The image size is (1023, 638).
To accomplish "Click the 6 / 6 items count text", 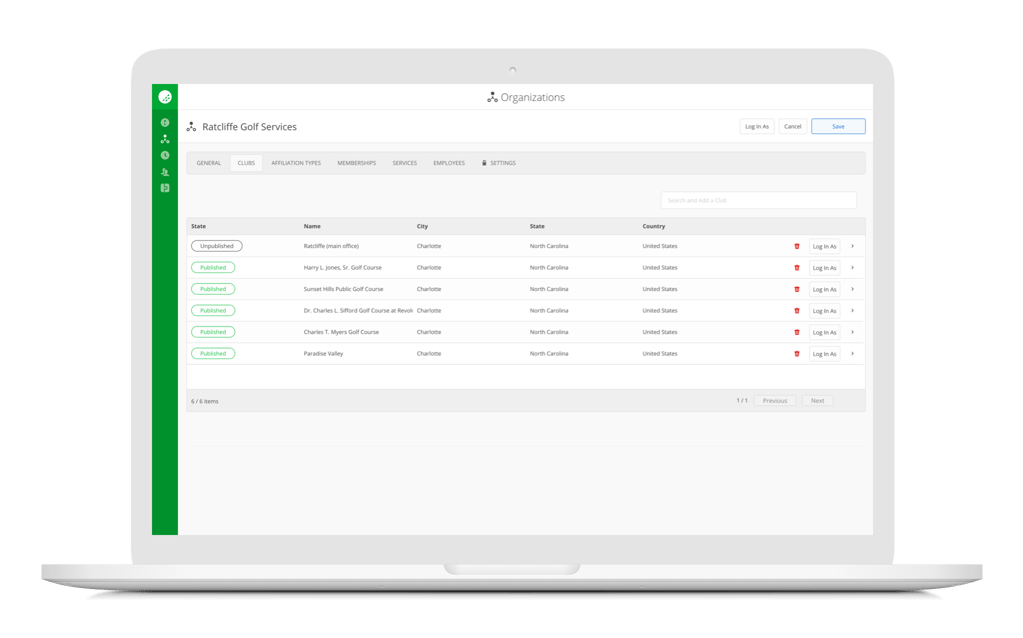I will click(x=205, y=401).
